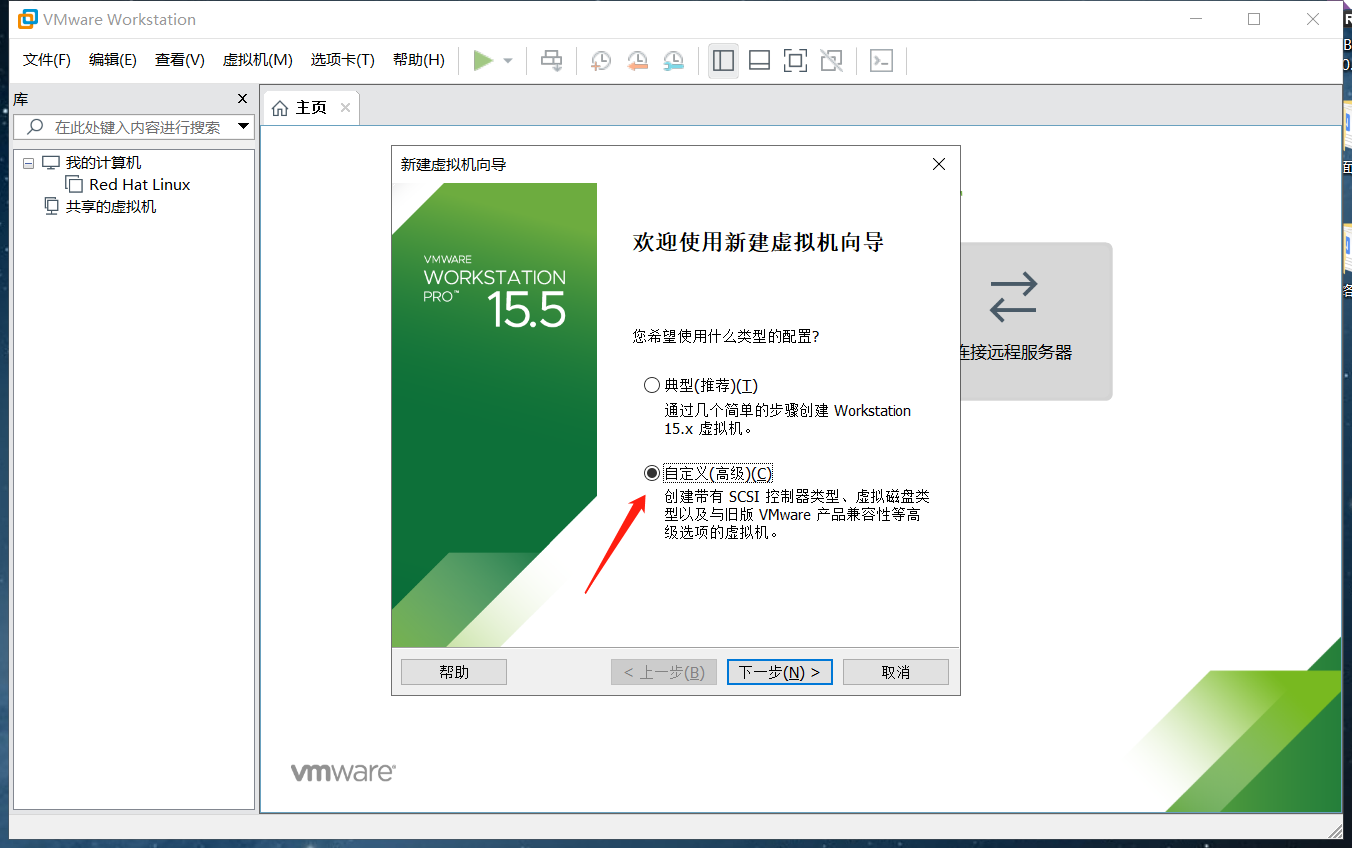Image resolution: width=1352 pixels, height=848 pixels.
Task: Click the revert to snapshot icon
Action: (x=637, y=61)
